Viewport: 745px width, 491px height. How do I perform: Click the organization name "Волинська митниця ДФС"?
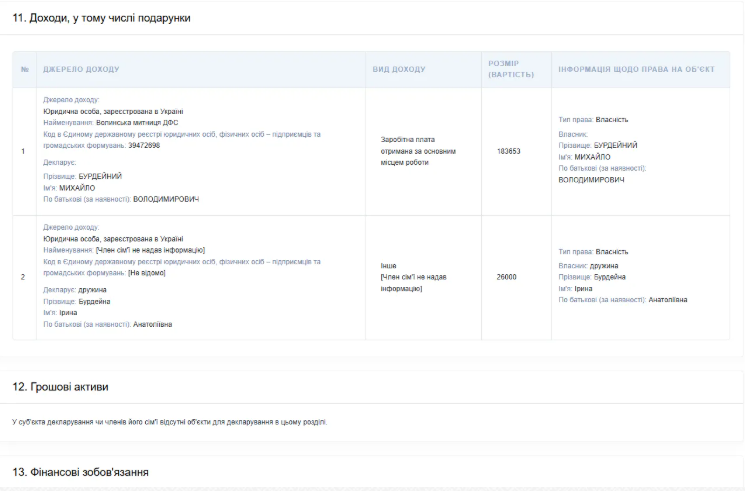click(x=139, y=122)
